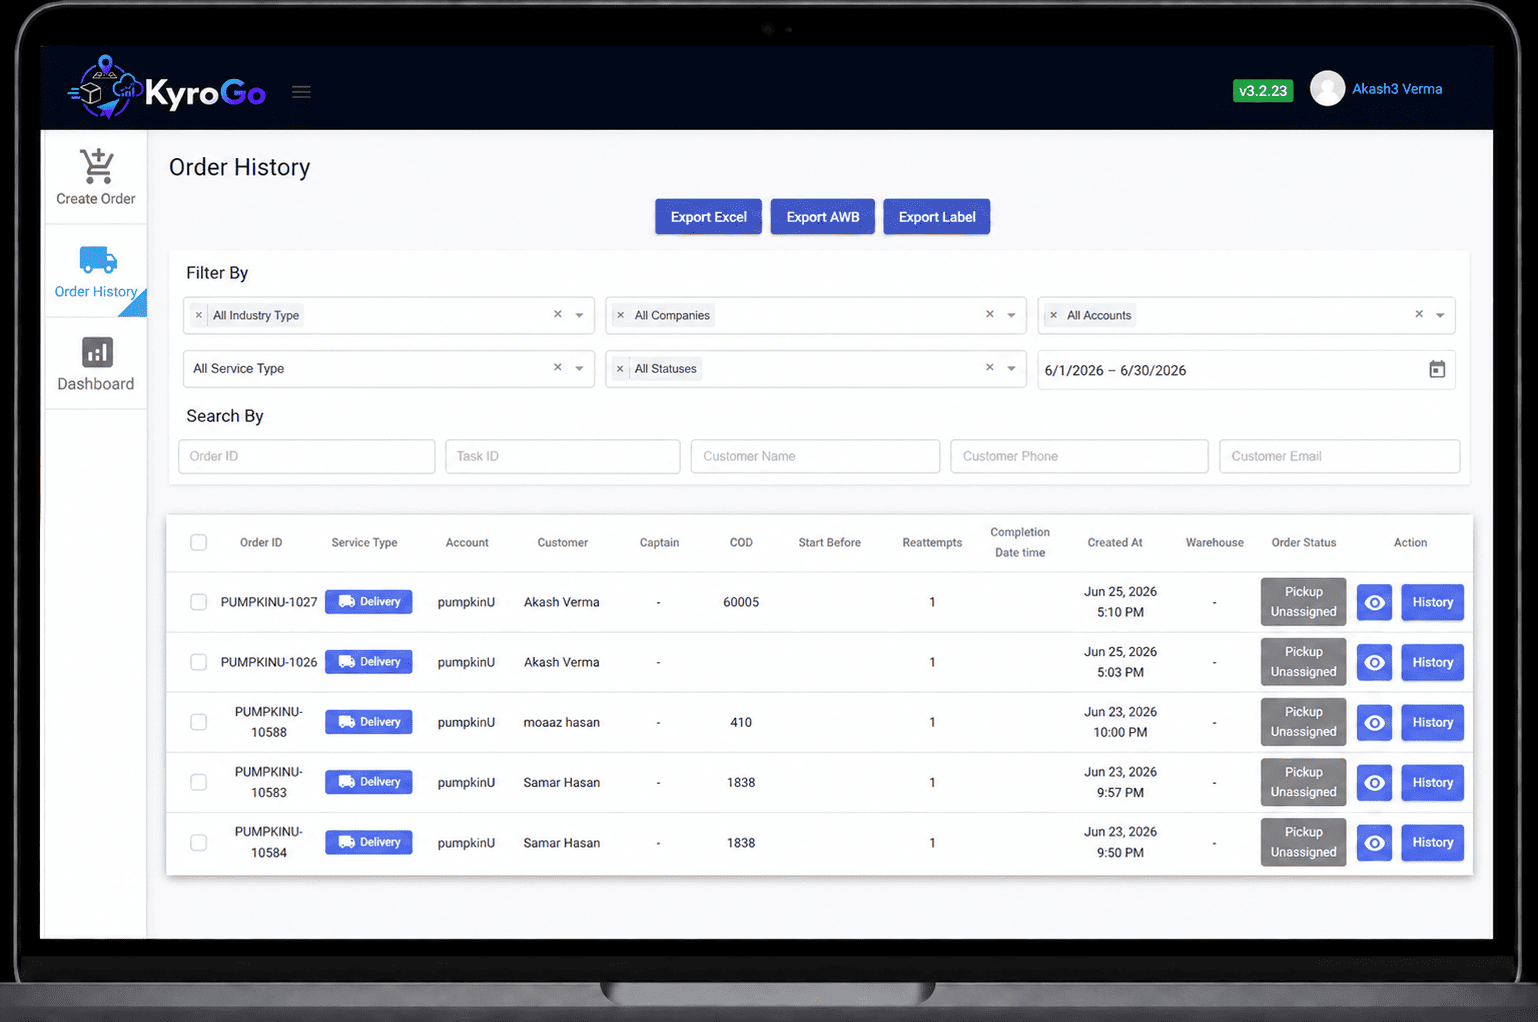View details of order PUMPKINU-1027

click(1374, 602)
